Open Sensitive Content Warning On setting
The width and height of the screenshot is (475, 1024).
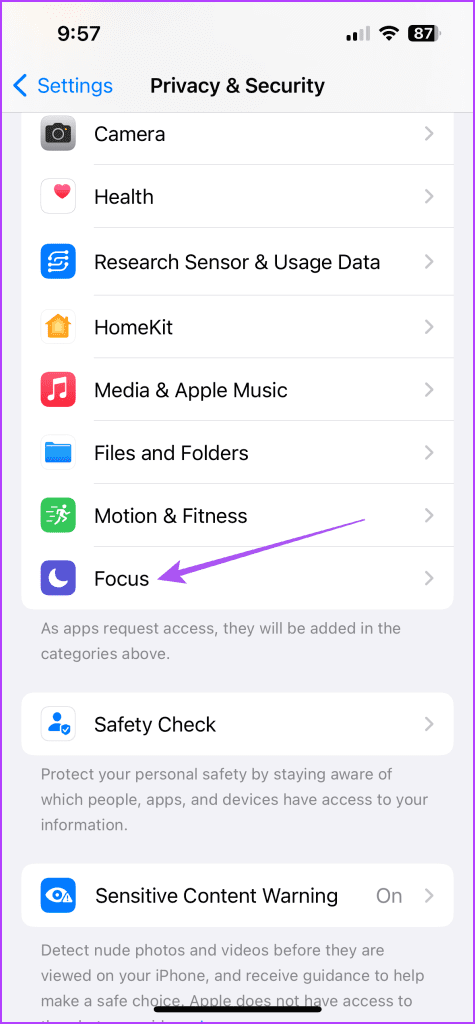pos(238,895)
